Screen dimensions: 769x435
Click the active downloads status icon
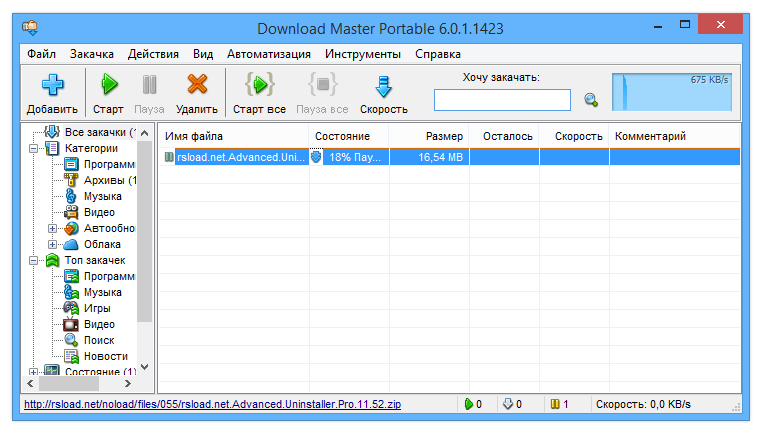click(x=468, y=404)
